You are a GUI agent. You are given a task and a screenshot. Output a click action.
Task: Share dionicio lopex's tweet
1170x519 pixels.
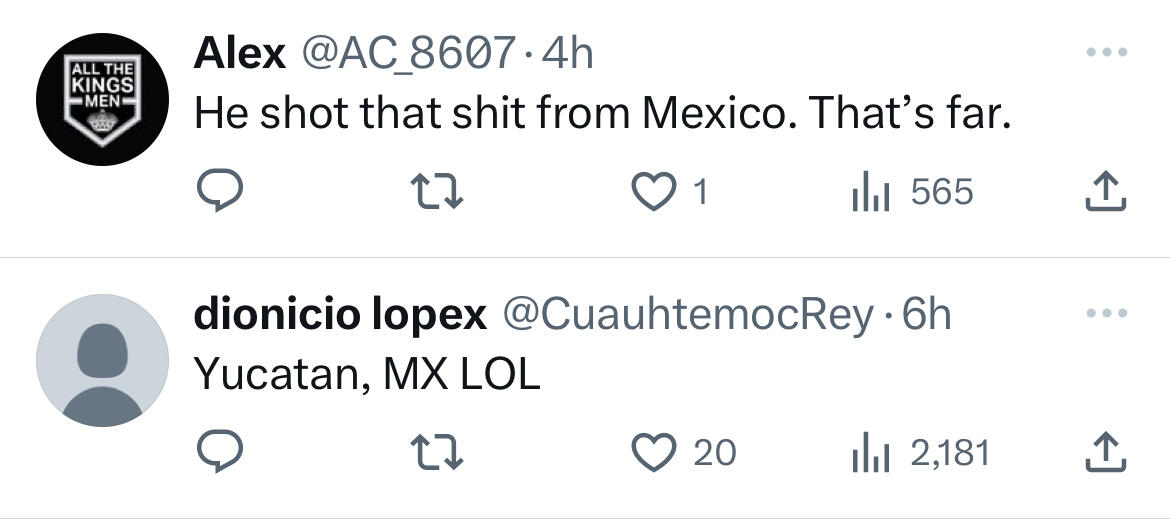1106,452
